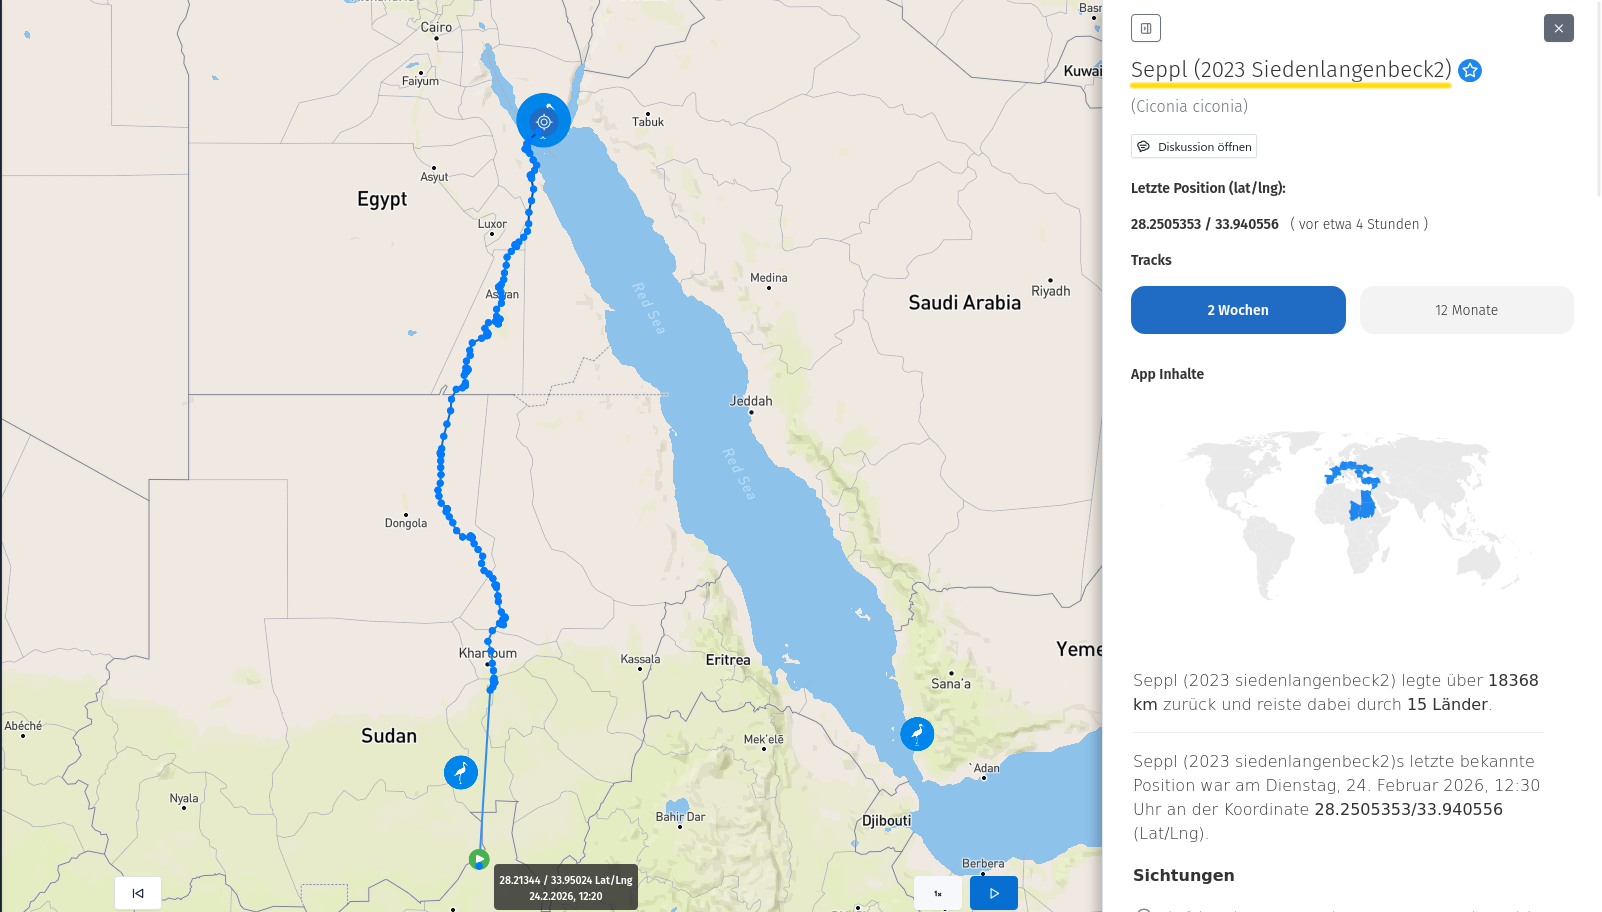Screen dimensions: 1602x912
Task: Click the last position coordinates 28.2505353 / 33.940556
Action: click(1204, 224)
